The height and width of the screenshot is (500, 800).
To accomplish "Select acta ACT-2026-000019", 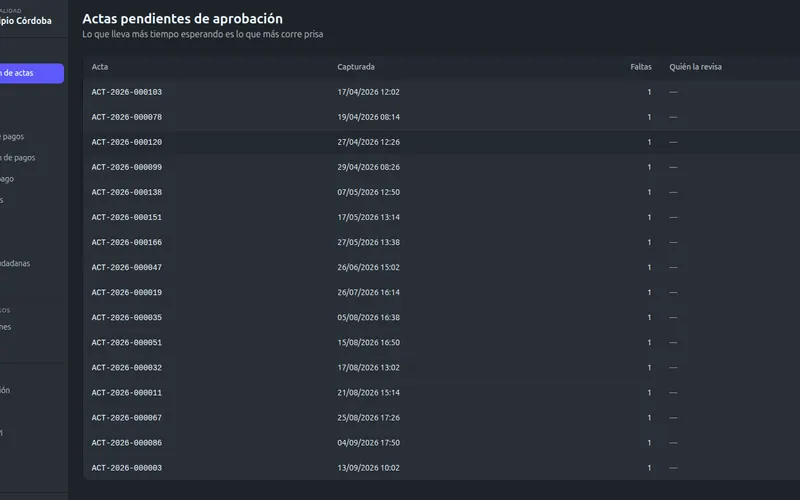I will click(127, 292).
